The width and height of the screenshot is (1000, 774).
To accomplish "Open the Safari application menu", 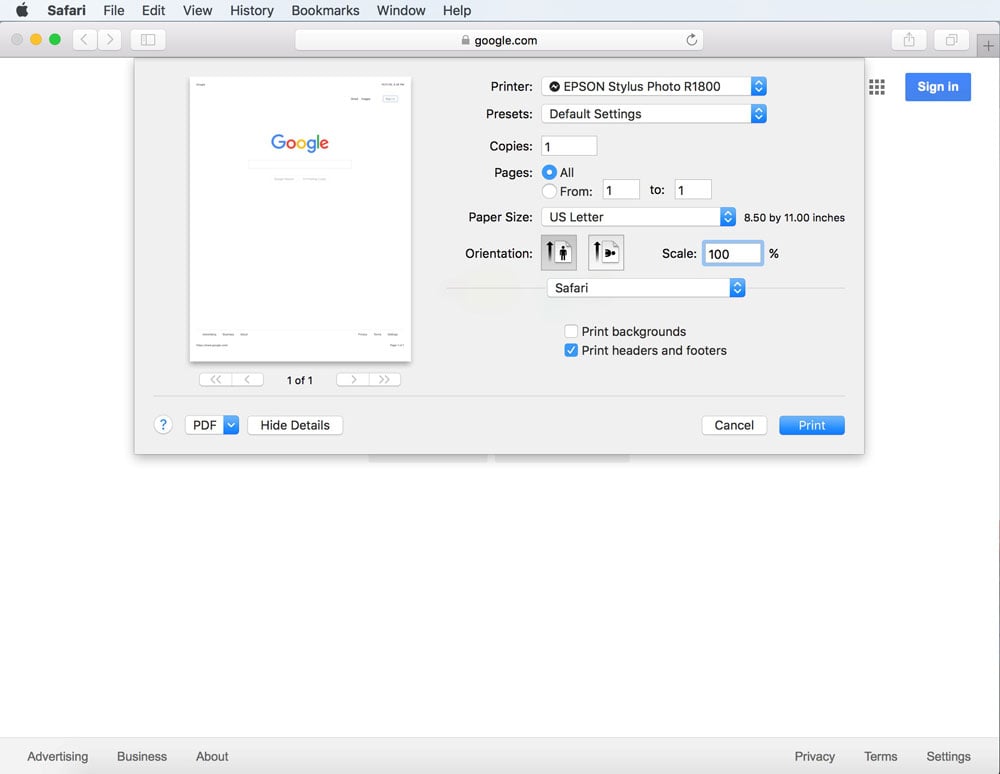I will pyautogui.click(x=66, y=10).
